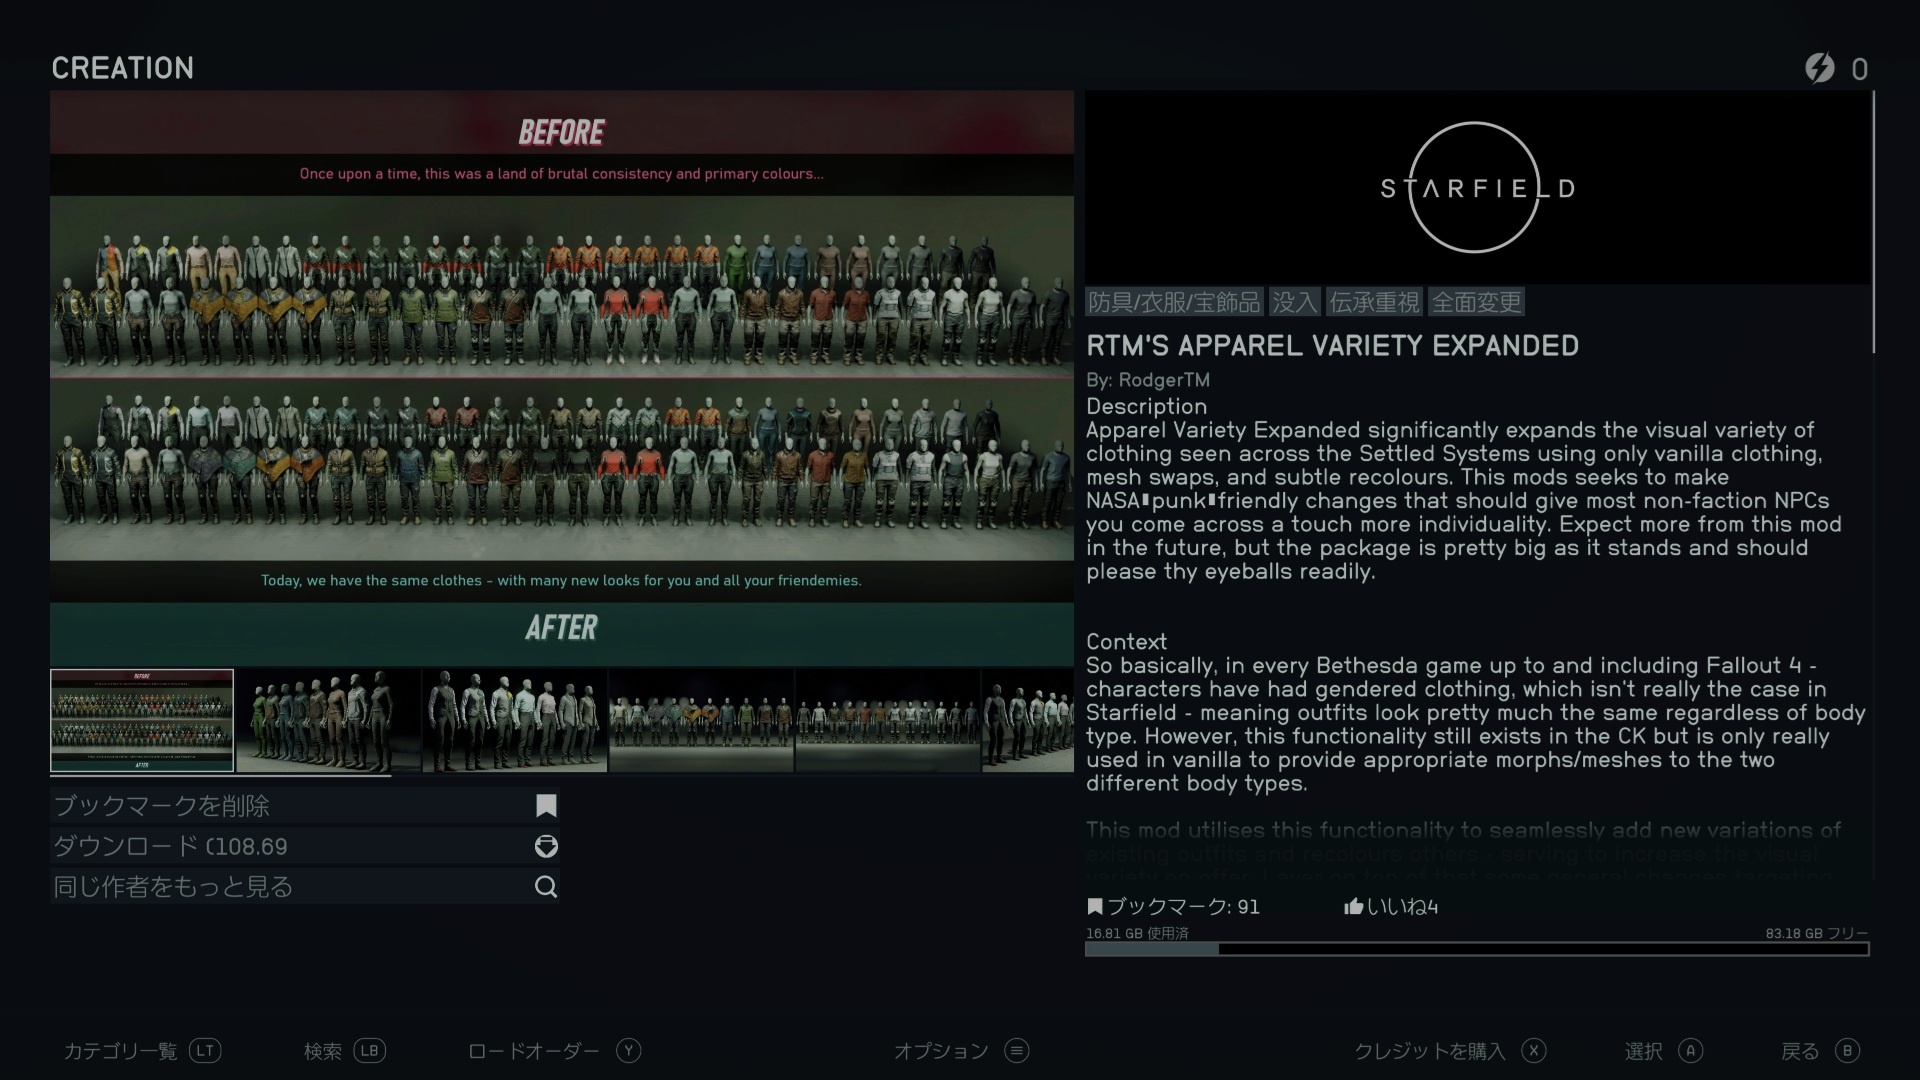The width and height of the screenshot is (1920, 1080).
Task: Open the second screenshot thumbnail
Action: click(328, 720)
